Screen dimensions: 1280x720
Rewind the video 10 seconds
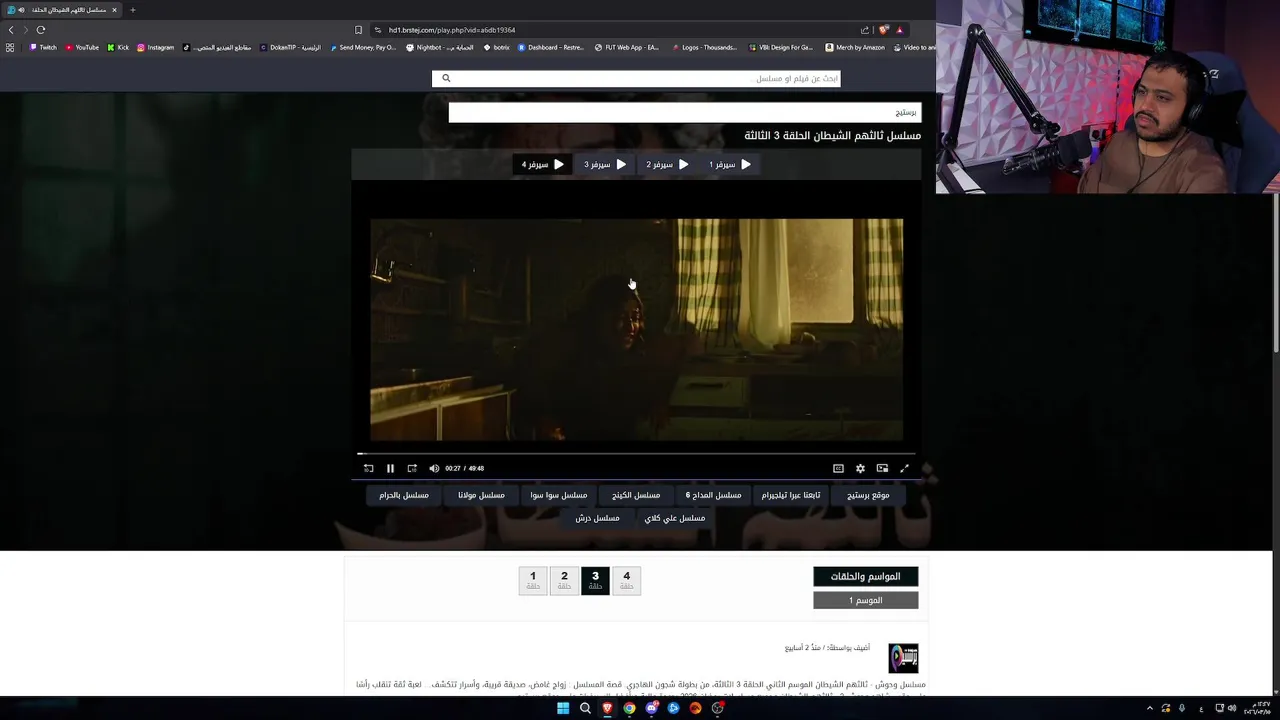(x=368, y=468)
